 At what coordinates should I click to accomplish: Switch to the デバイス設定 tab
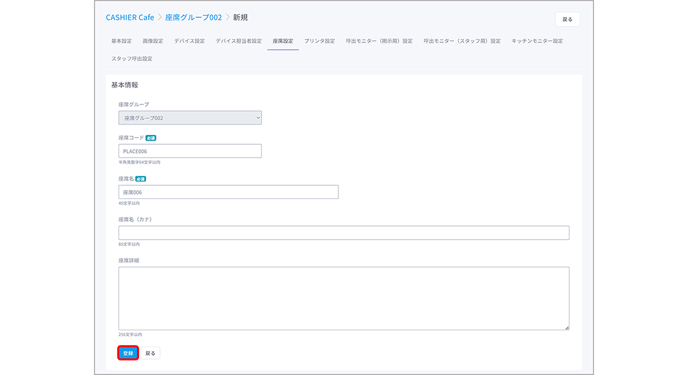(189, 41)
